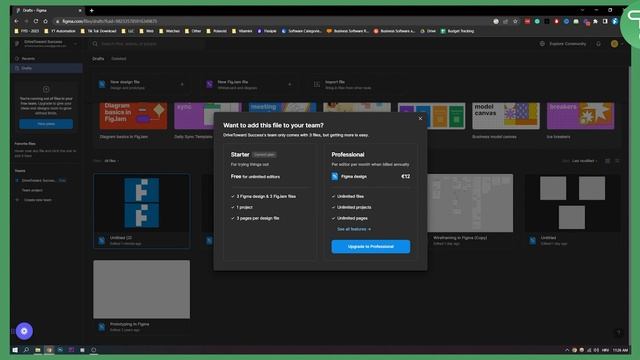Screen dimensions: 640x360
Task: Open the notifications bell icon
Action: (x=598, y=44)
